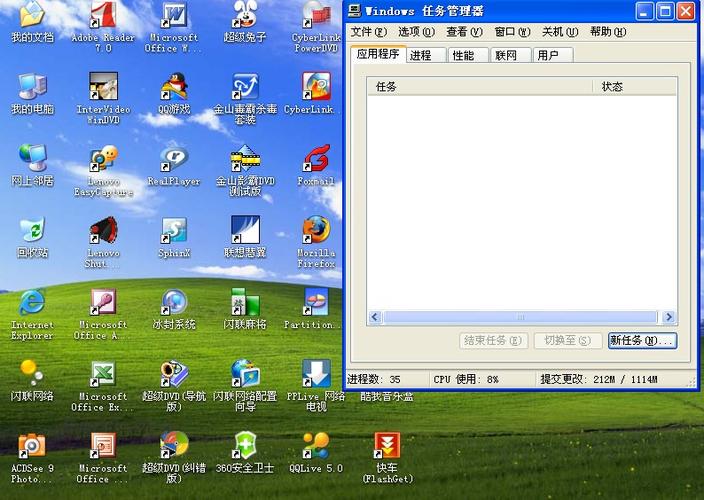Click the Task Manager title bar icon
Image resolution: width=704 pixels, height=500 pixels.
pos(354,11)
